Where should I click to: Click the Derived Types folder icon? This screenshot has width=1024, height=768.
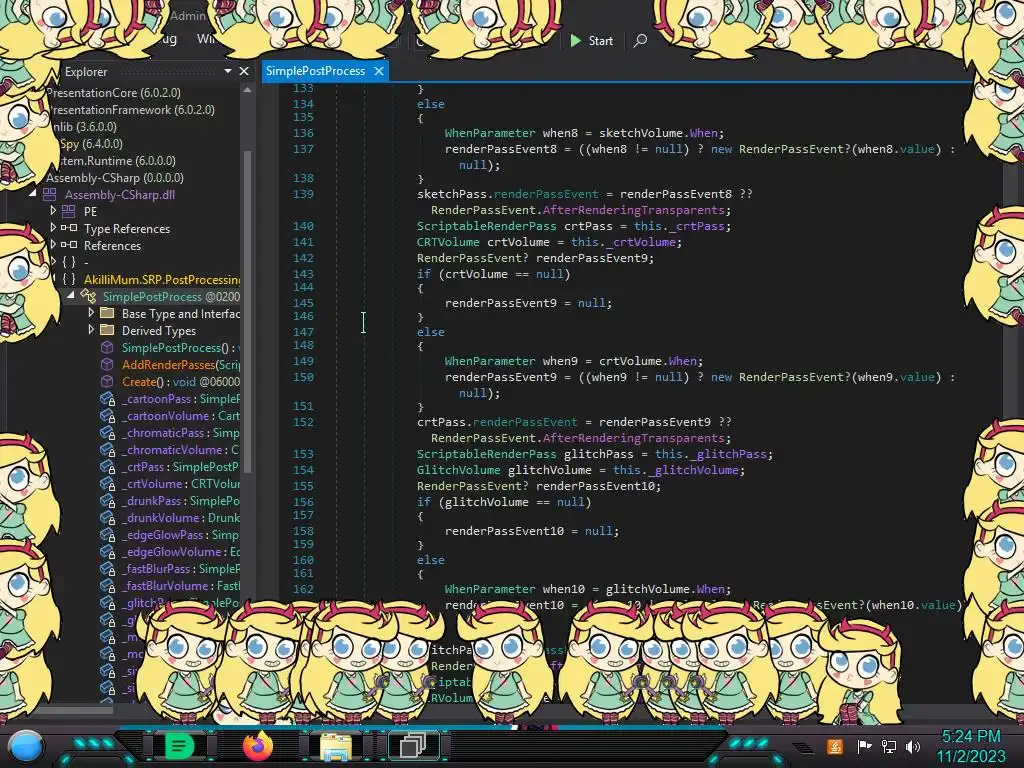(107, 330)
